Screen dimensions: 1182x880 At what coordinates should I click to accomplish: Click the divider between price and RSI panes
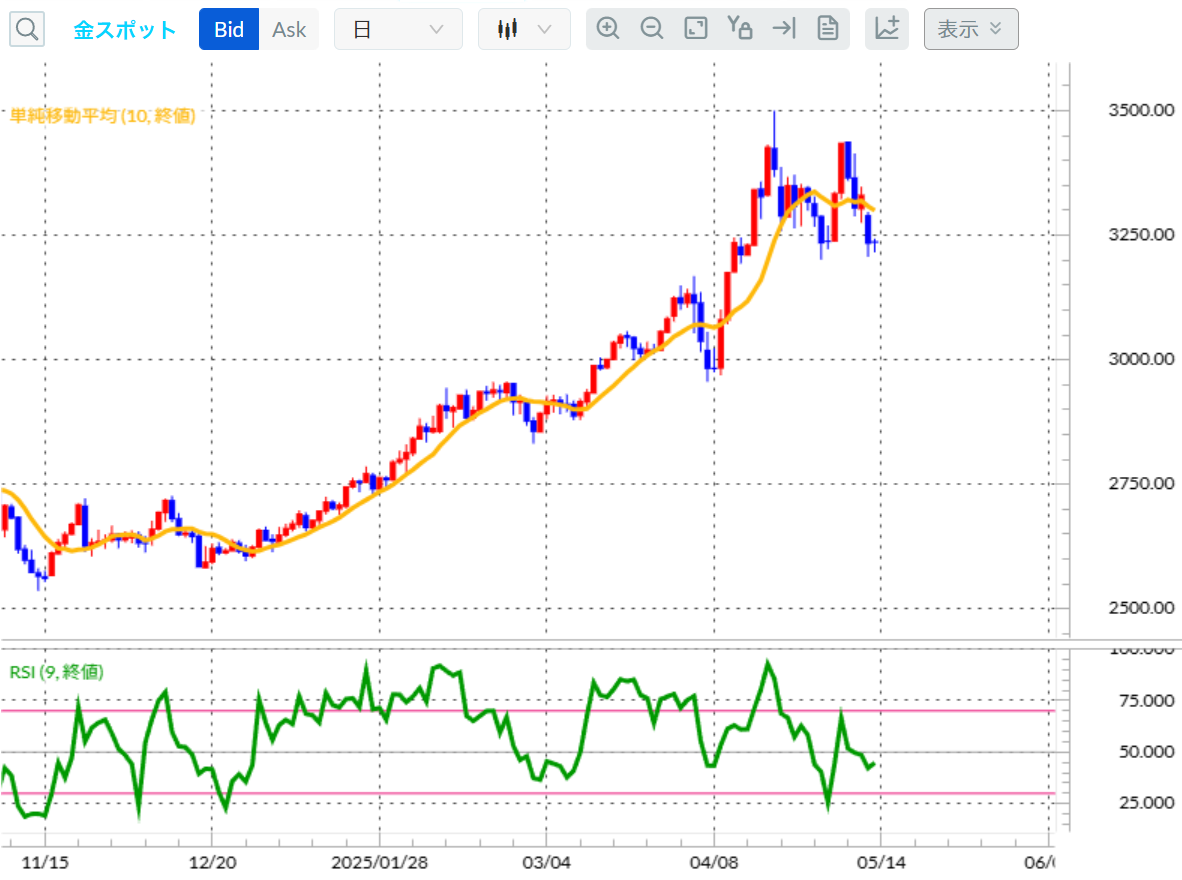coord(590,640)
